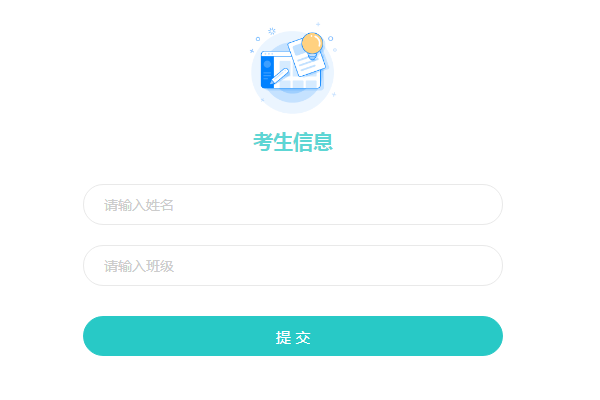Click the 考生信息 heading

click(x=293, y=142)
